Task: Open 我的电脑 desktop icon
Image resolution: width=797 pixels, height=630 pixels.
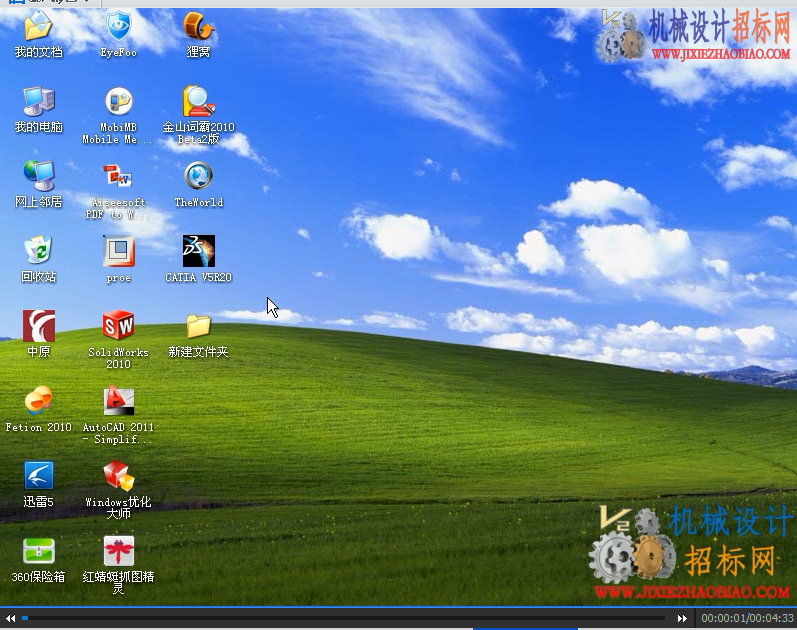Action: pyautogui.click(x=38, y=101)
